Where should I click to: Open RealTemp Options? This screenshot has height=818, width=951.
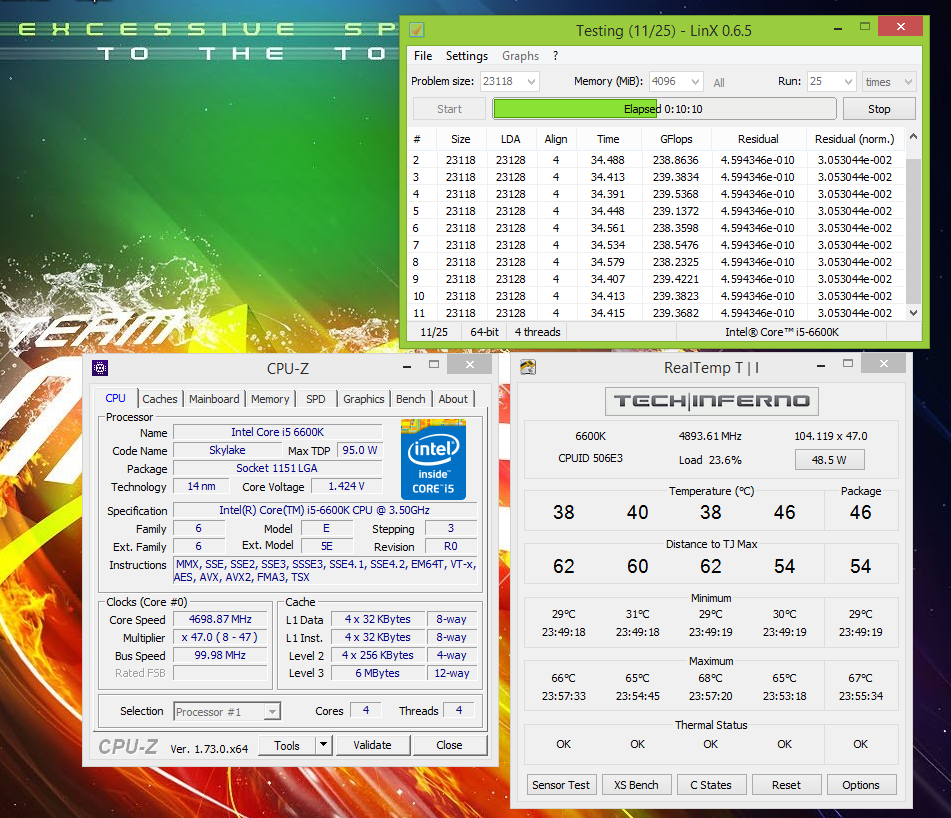point(861,785)
